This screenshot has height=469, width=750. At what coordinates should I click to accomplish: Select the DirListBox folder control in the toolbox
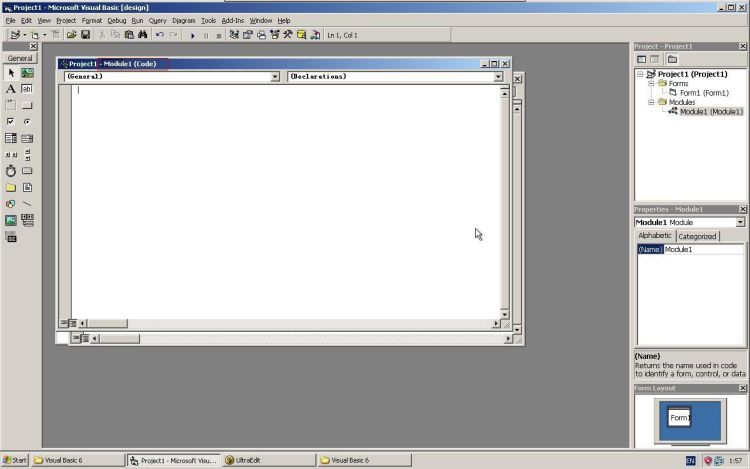point(11,187)
